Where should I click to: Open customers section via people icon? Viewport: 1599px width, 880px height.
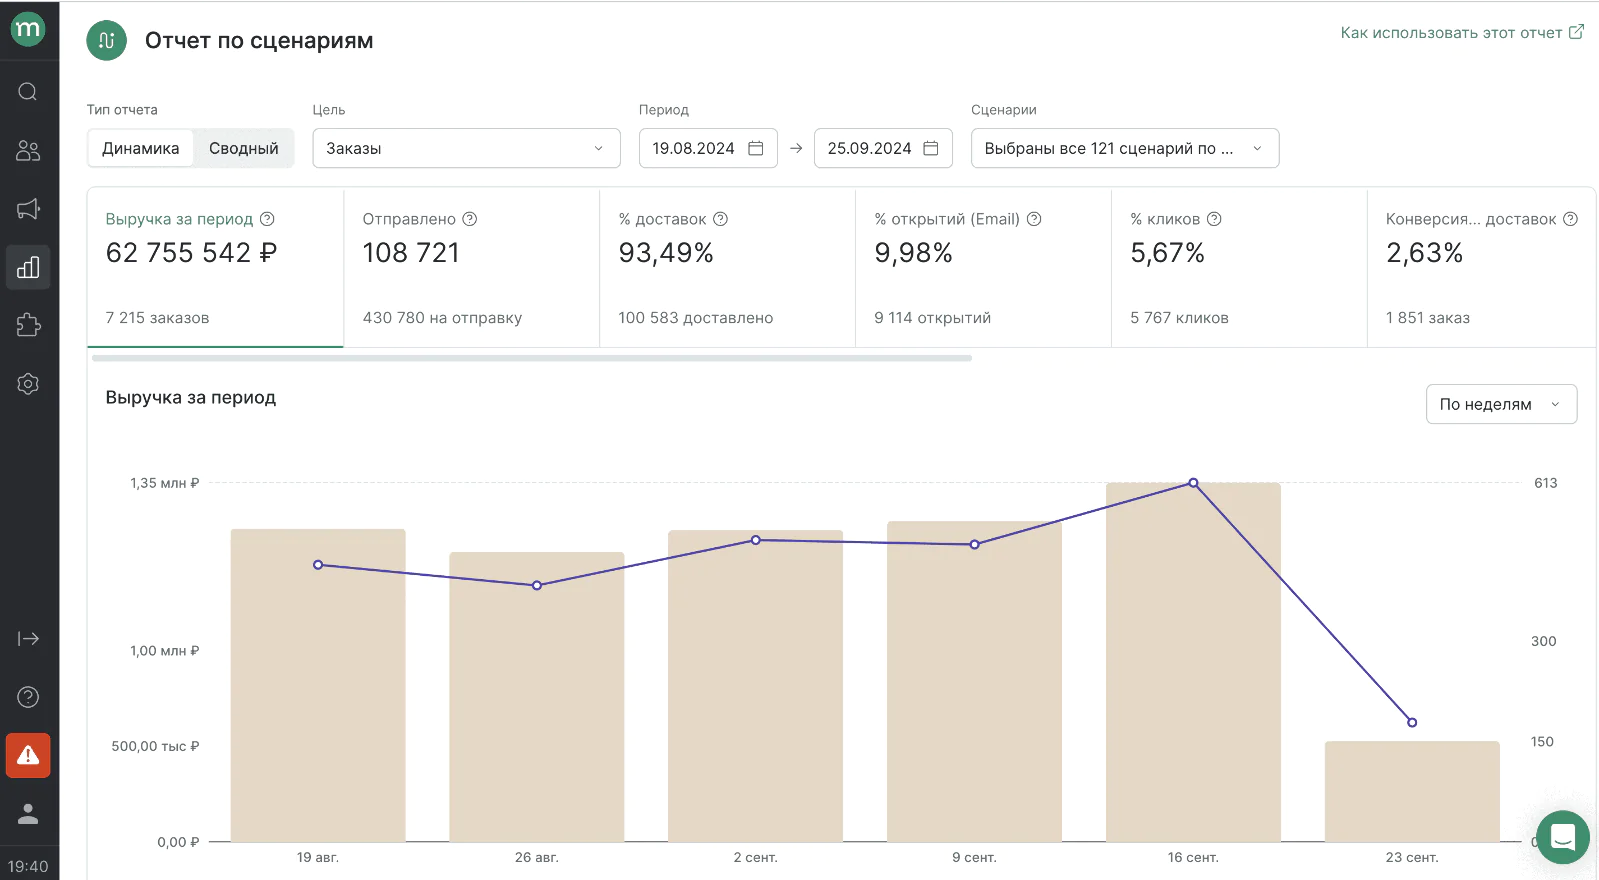[x=28, y=150]
